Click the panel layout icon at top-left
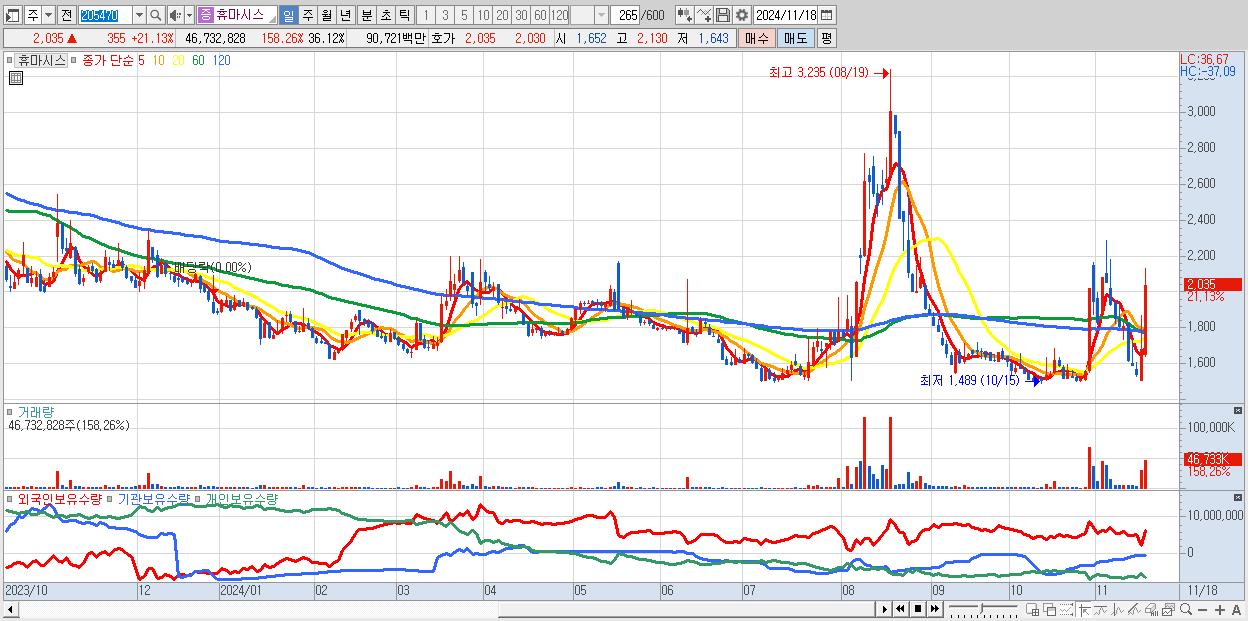 (13, 15)
